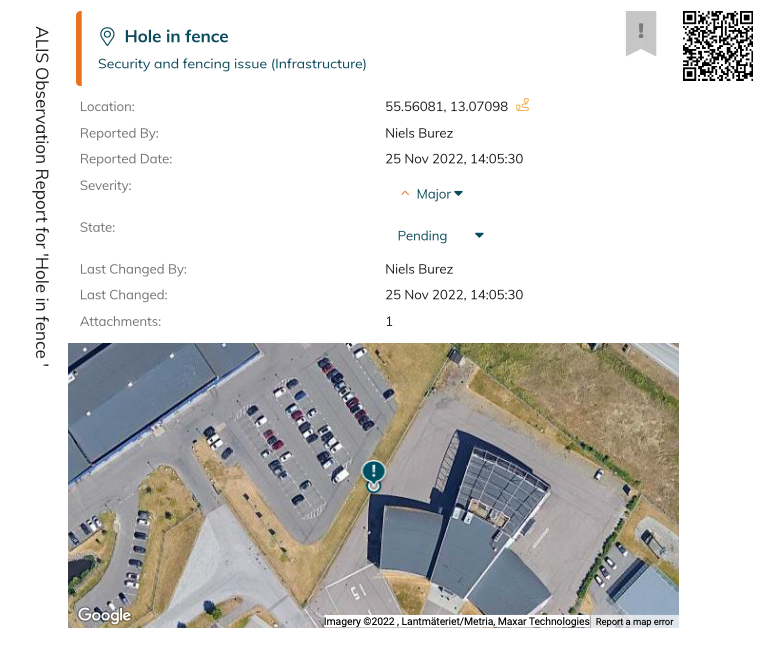The width and height of the screenshot is (760, 649).
Task: Click the orange route icon beside coordinates
Action: point(522,105)
